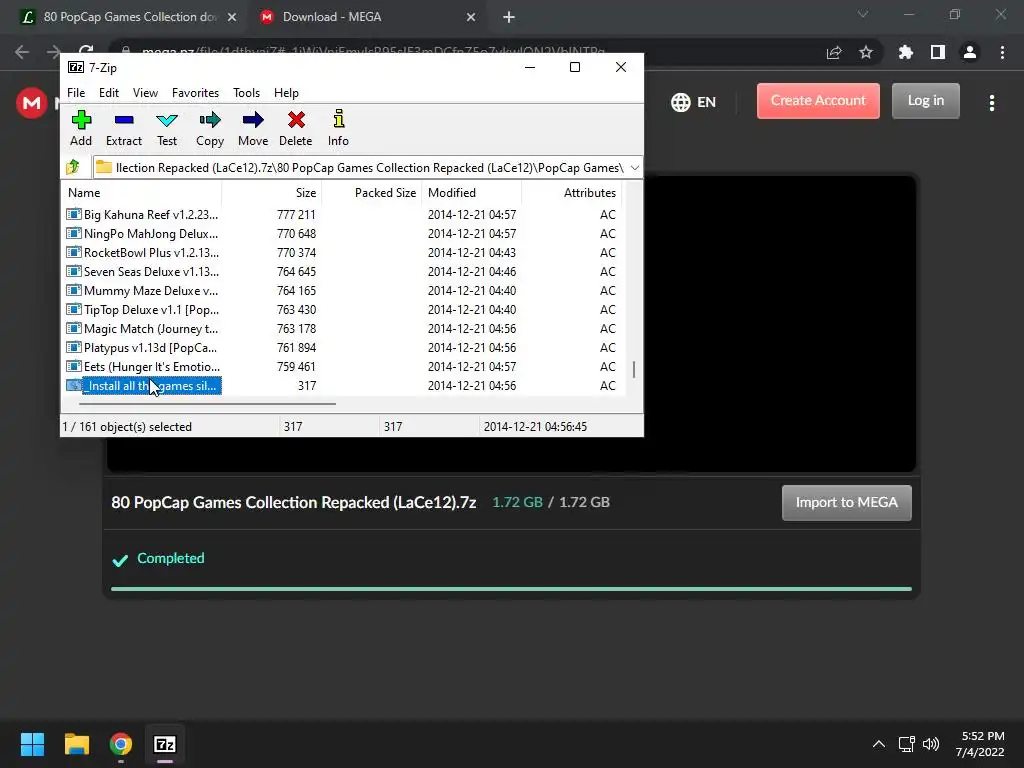Open Chrome three-dot menu
The height and width of the screenshot is (768, 1024).
(x=1002, y=52)
